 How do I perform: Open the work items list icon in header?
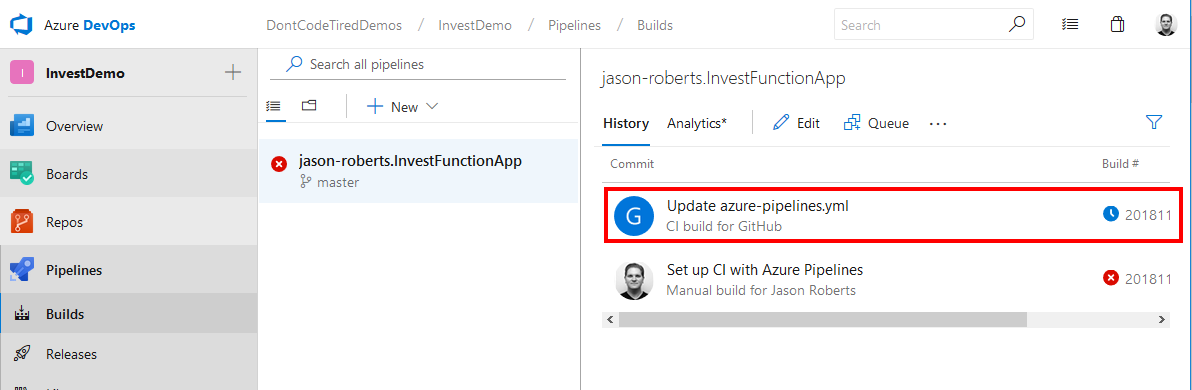pyautogui.click(x=1070, y=24)
